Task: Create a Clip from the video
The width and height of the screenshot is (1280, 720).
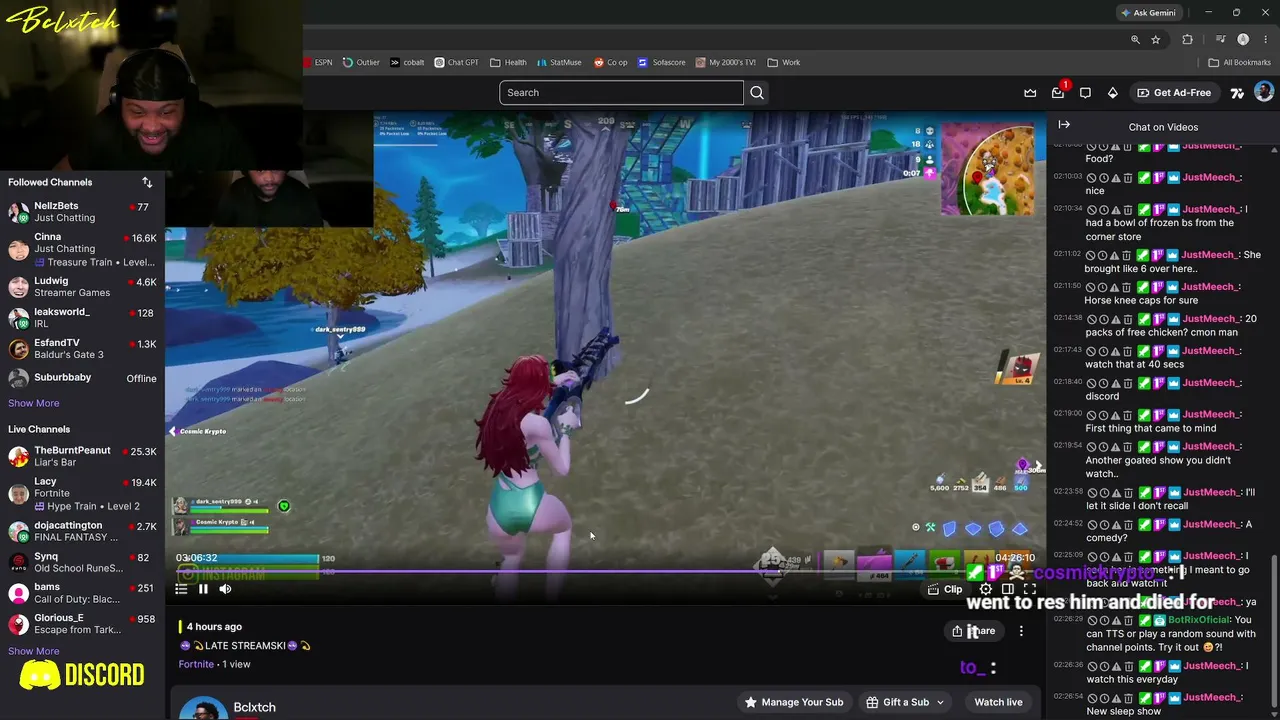Action: [x=945, y=589]
